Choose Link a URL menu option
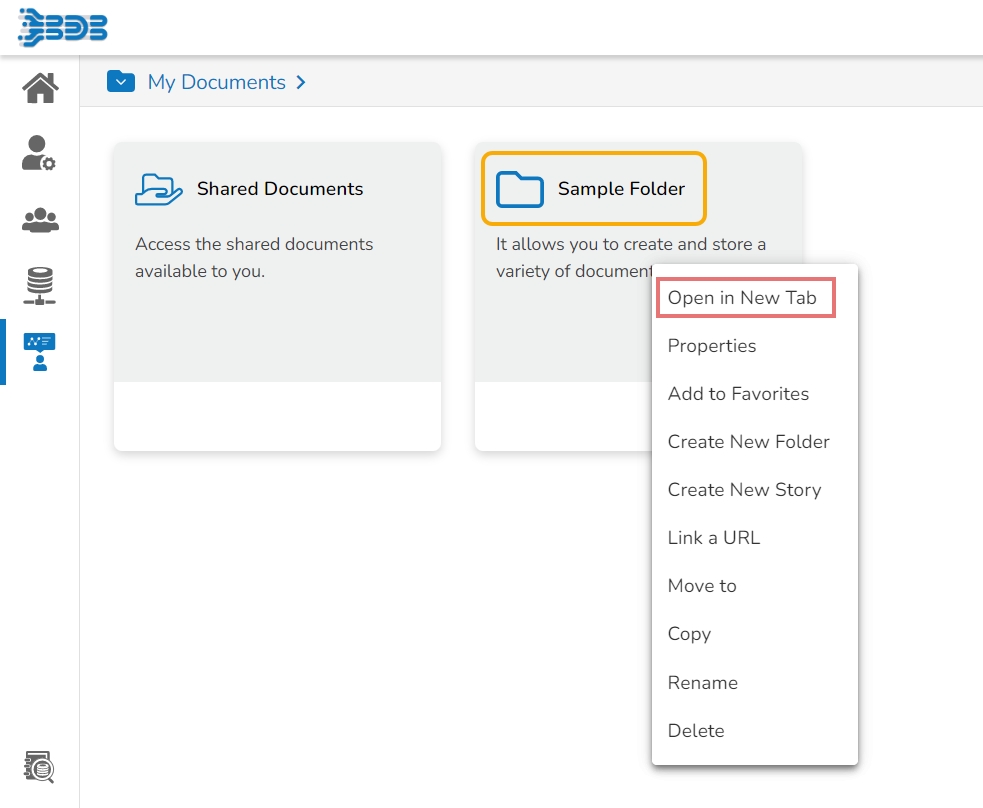 click(714, 538)
